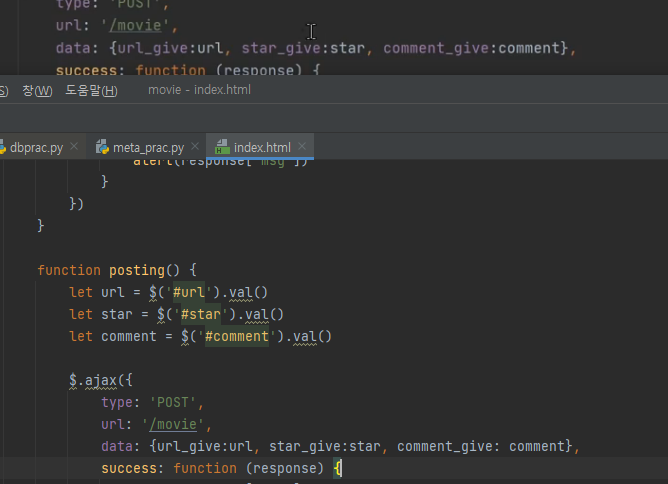Open the '/movie' url link in top code preview
Screen dimensions: 668x484
coord(135,26)
